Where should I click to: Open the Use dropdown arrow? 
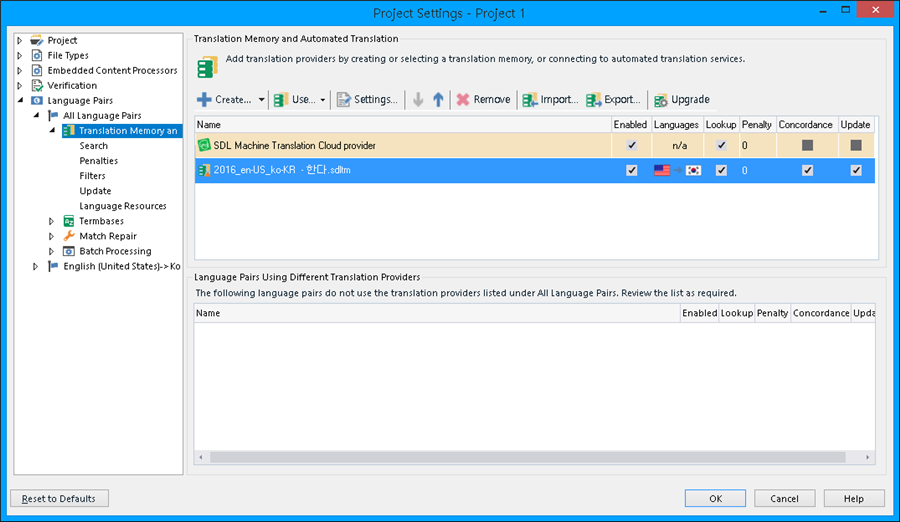tap(323, 99)
